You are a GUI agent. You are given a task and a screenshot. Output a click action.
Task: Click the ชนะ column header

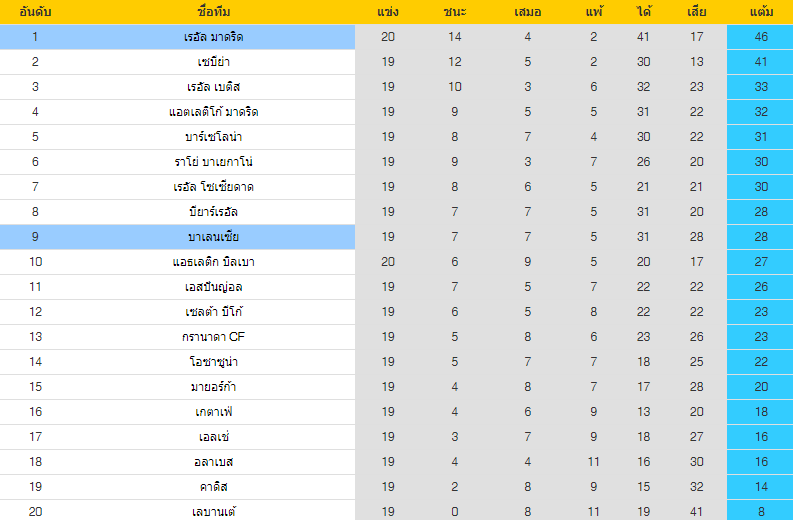[x=455, y=12]
